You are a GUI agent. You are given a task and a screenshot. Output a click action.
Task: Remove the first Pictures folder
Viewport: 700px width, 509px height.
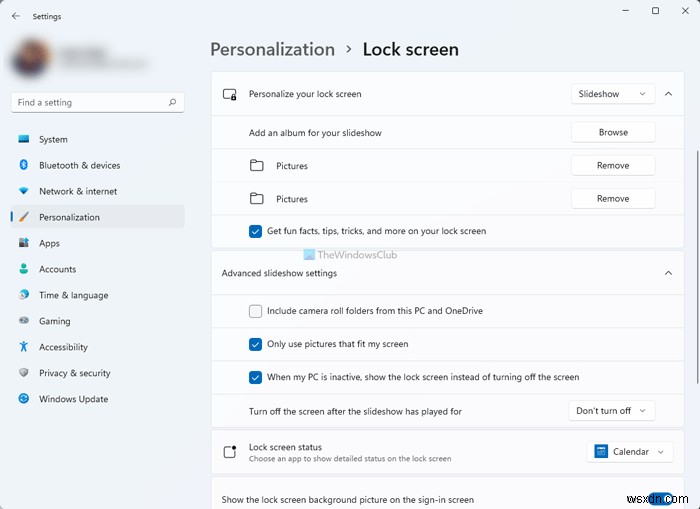tap(612, 165)
